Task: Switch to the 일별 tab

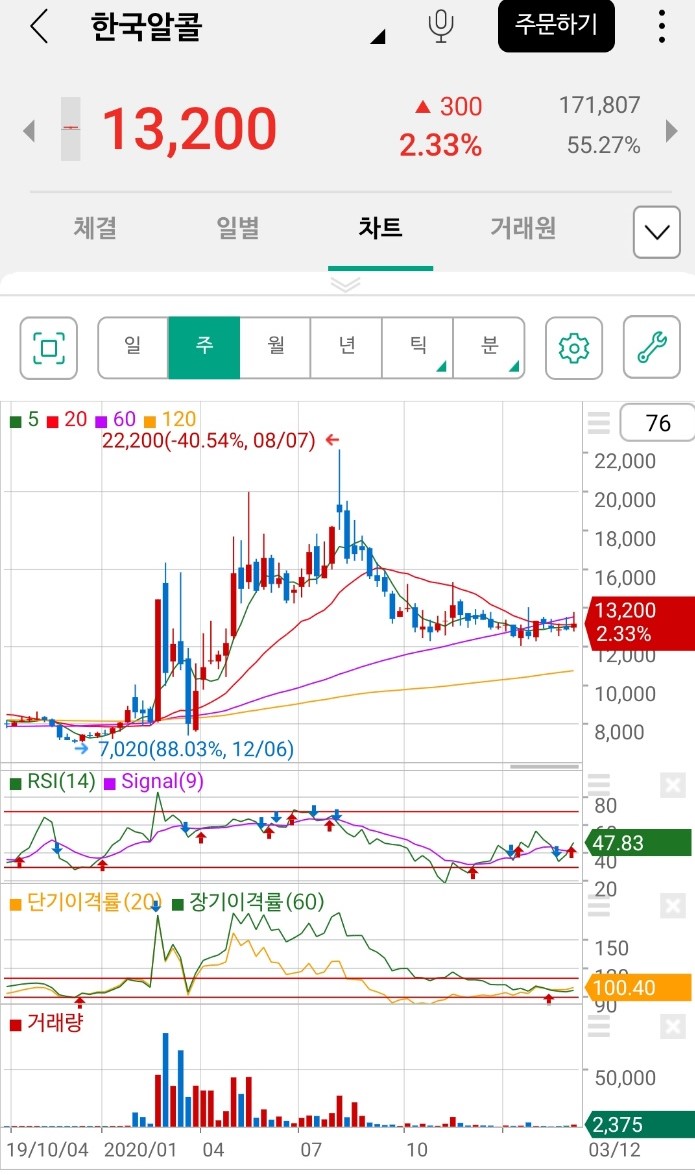Action: pos(238,227)
